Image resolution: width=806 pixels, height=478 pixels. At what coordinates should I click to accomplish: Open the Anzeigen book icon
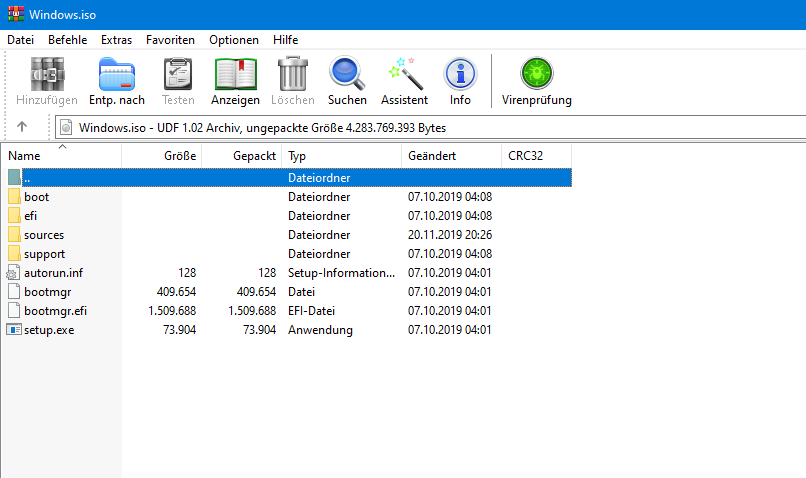tap(235, 75)
